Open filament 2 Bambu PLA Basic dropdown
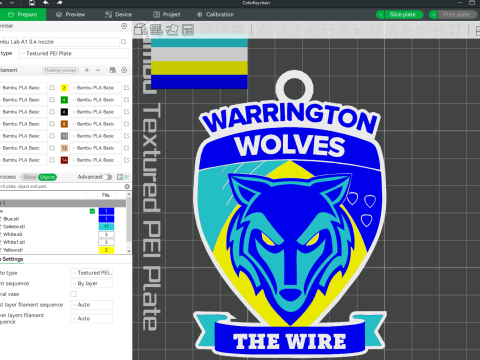This screenshot has height=360, width=480. [x=96, y=88]
